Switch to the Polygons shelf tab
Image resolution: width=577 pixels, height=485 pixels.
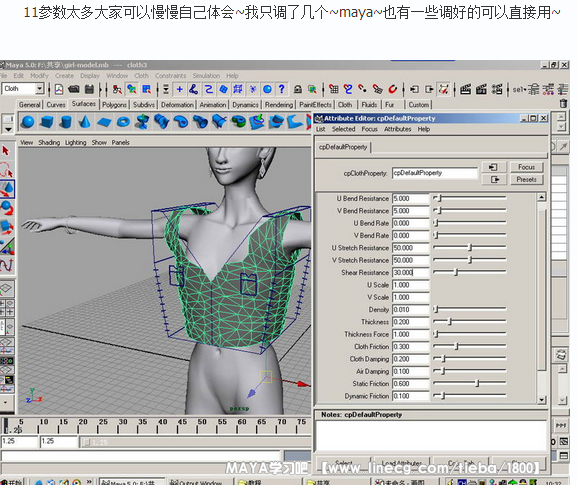[x=114, y=105]
